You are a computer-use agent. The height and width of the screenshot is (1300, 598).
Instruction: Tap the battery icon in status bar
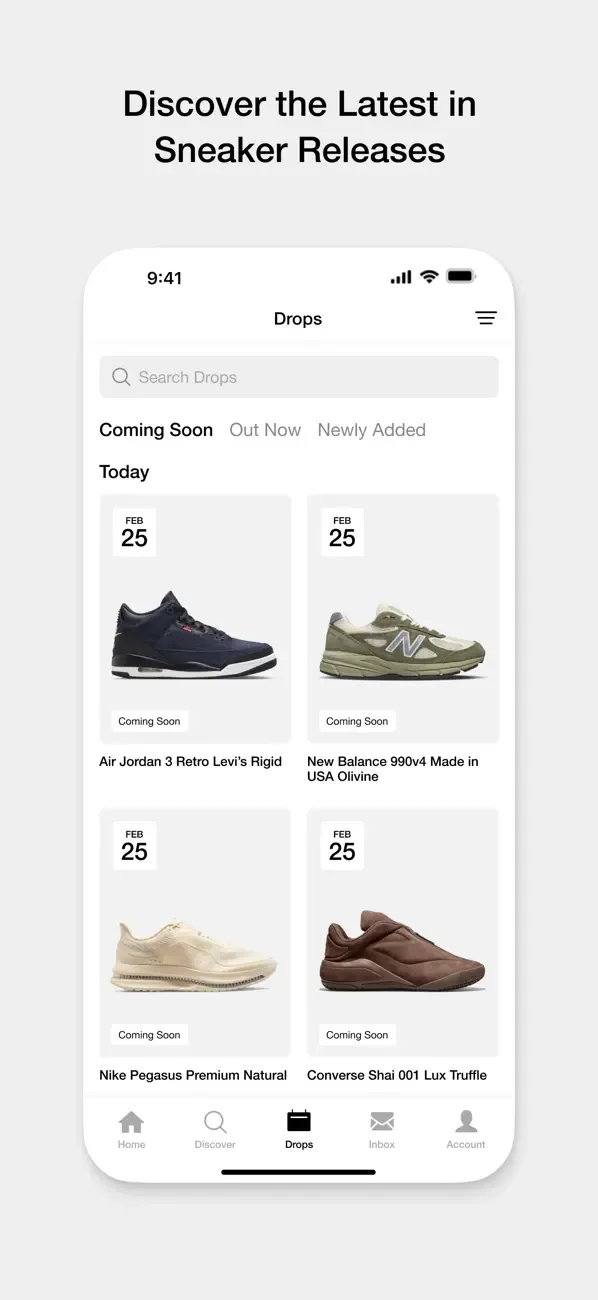pyautogui.click(x=461, y=277)
